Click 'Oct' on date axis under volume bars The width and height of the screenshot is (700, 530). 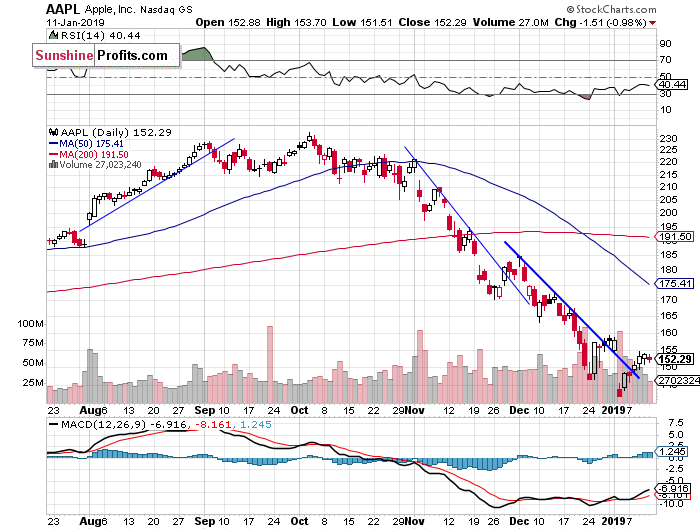(x=299, y=410)
